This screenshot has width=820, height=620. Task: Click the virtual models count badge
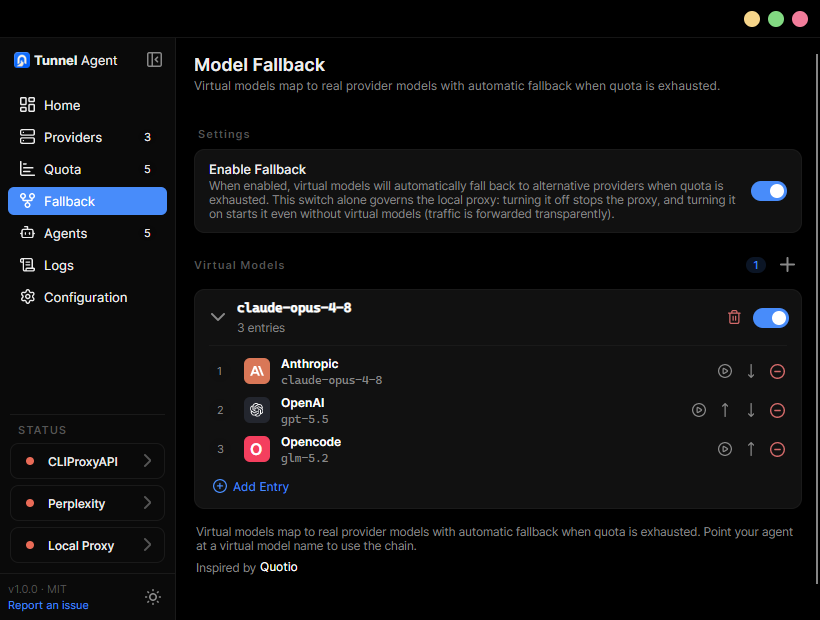pos(756,265)
